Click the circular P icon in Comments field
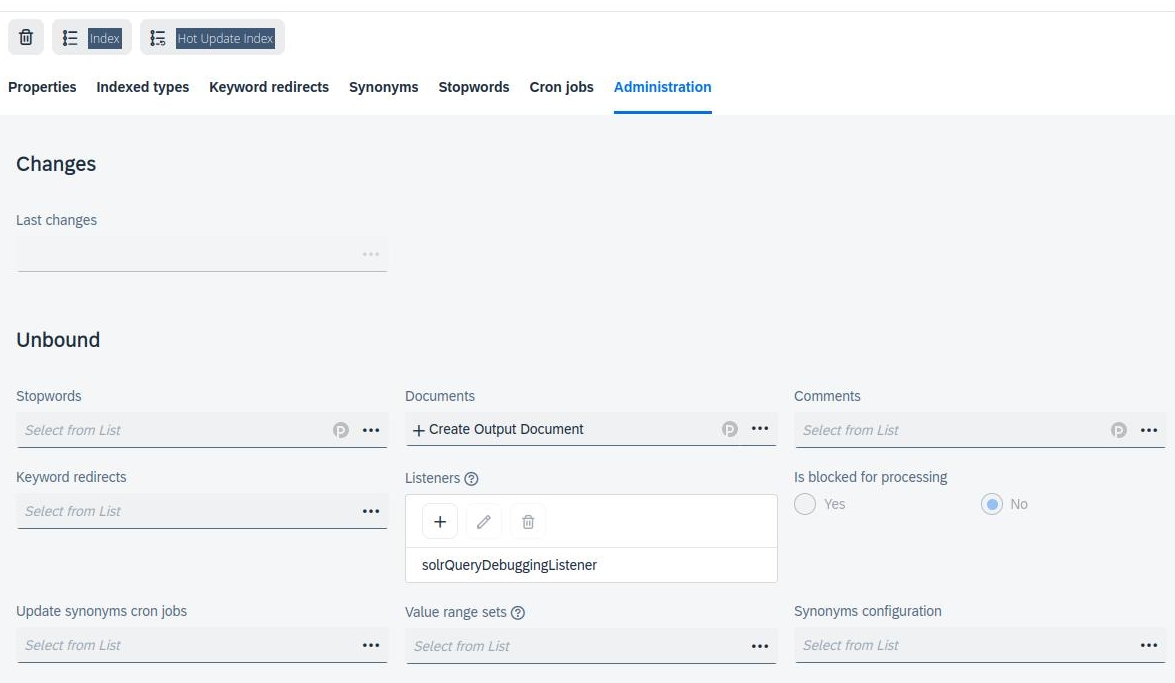Screen dimensions: 1175x683 click(x=1119, y=430)
